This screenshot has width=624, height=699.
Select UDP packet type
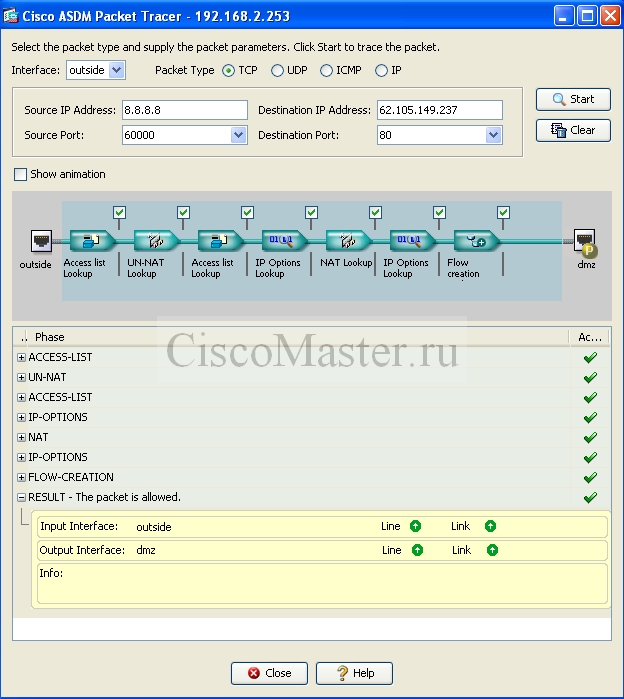[277, 70]
